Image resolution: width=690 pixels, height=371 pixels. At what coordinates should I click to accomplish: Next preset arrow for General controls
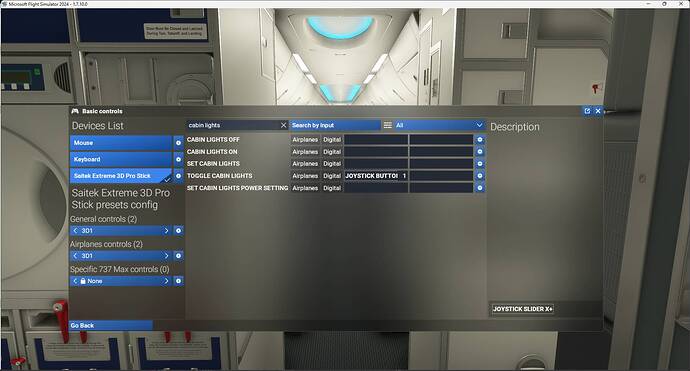(166, 231)
